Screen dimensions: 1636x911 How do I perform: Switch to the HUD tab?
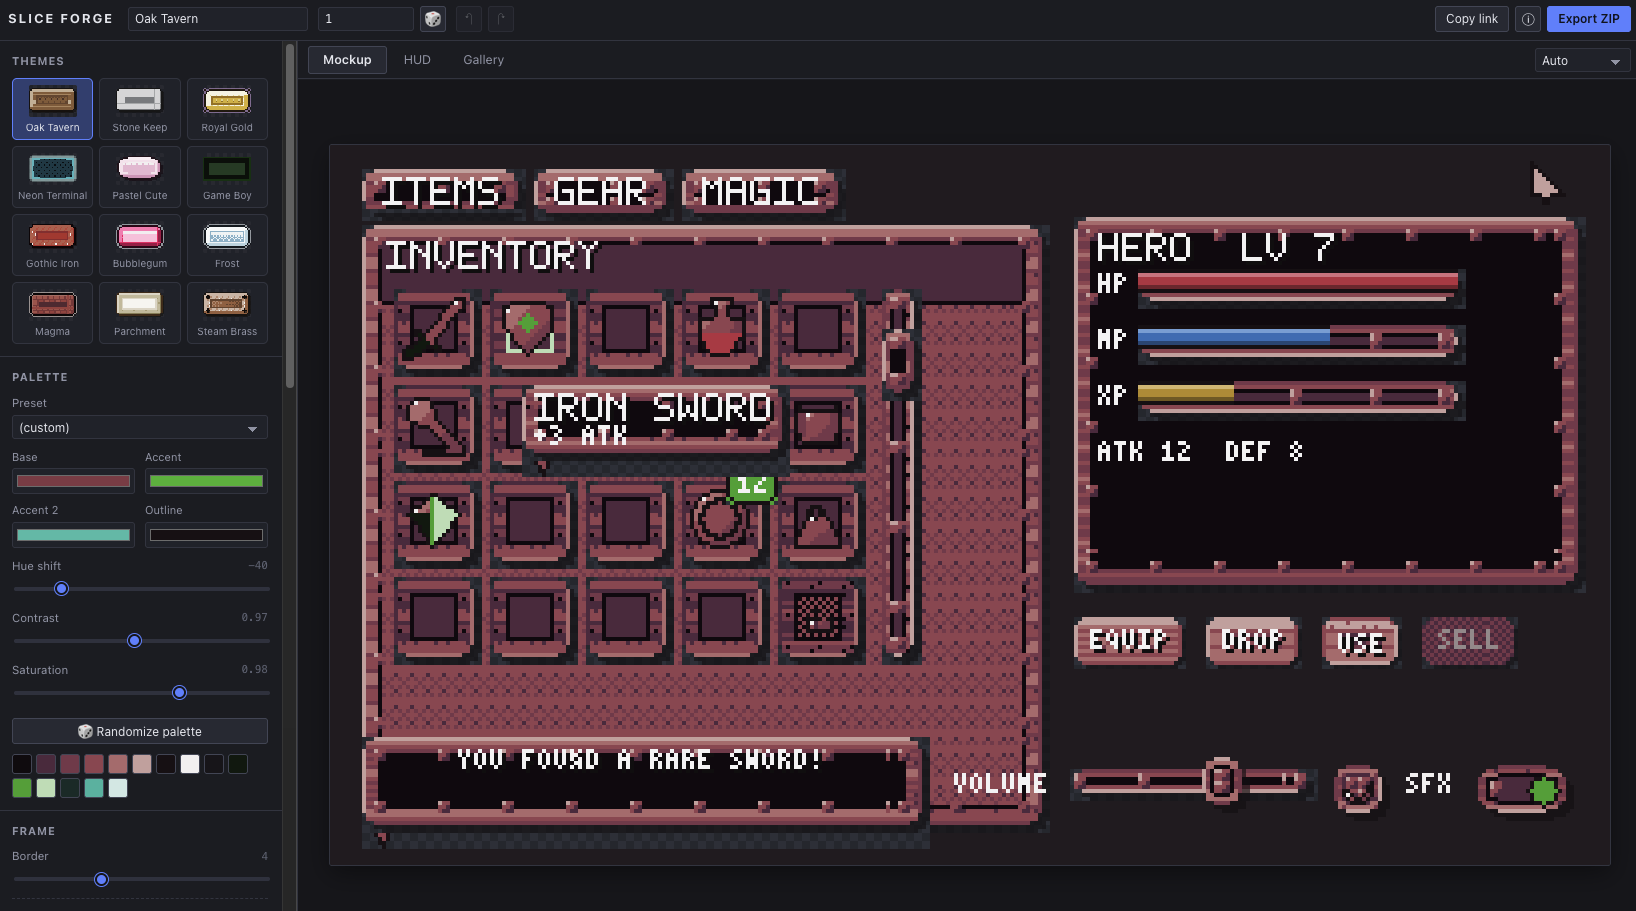[x=417, y=60]
